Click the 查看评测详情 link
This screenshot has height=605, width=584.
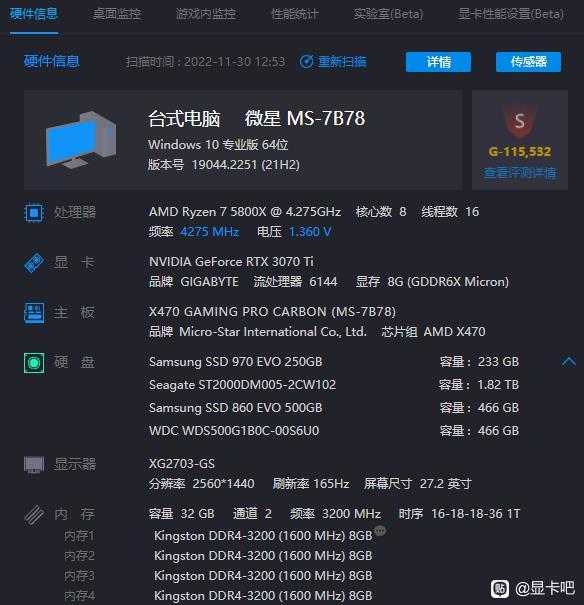520,173
